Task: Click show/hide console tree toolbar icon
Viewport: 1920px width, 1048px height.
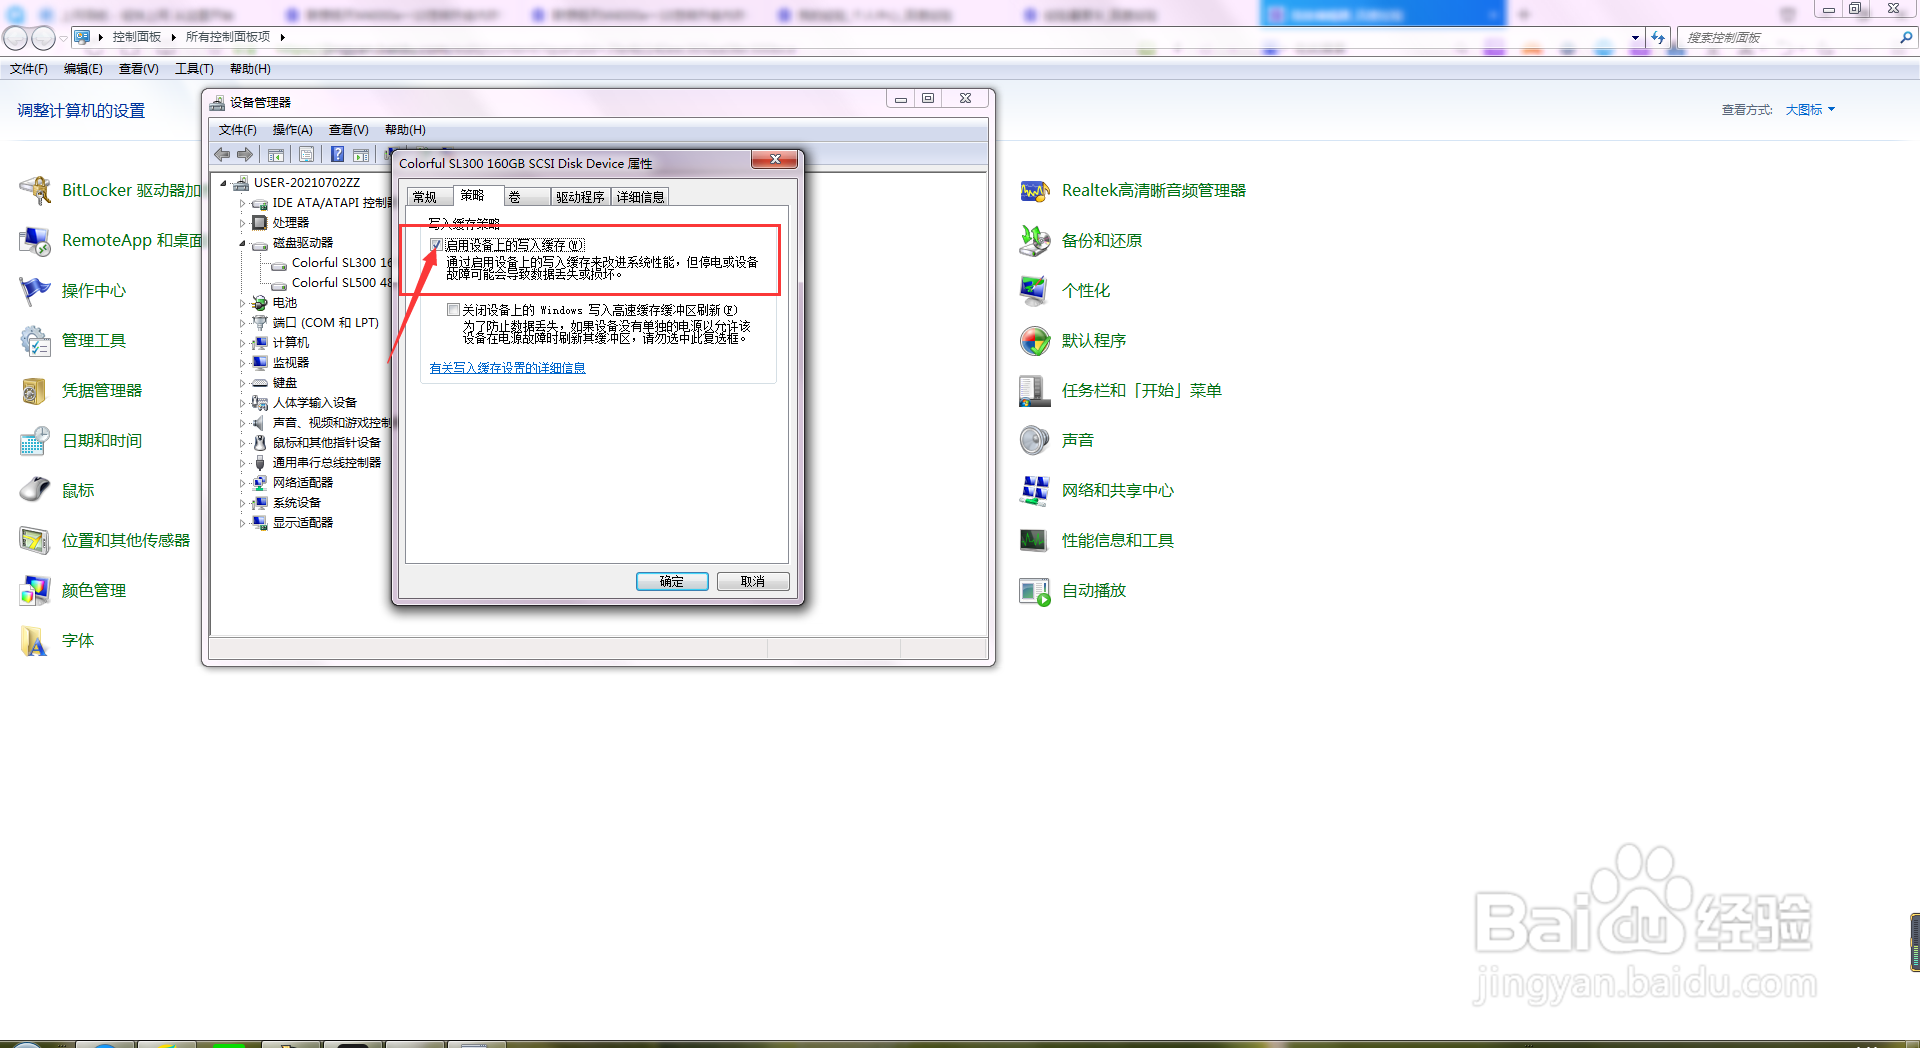Action: [x=276, y=154]
